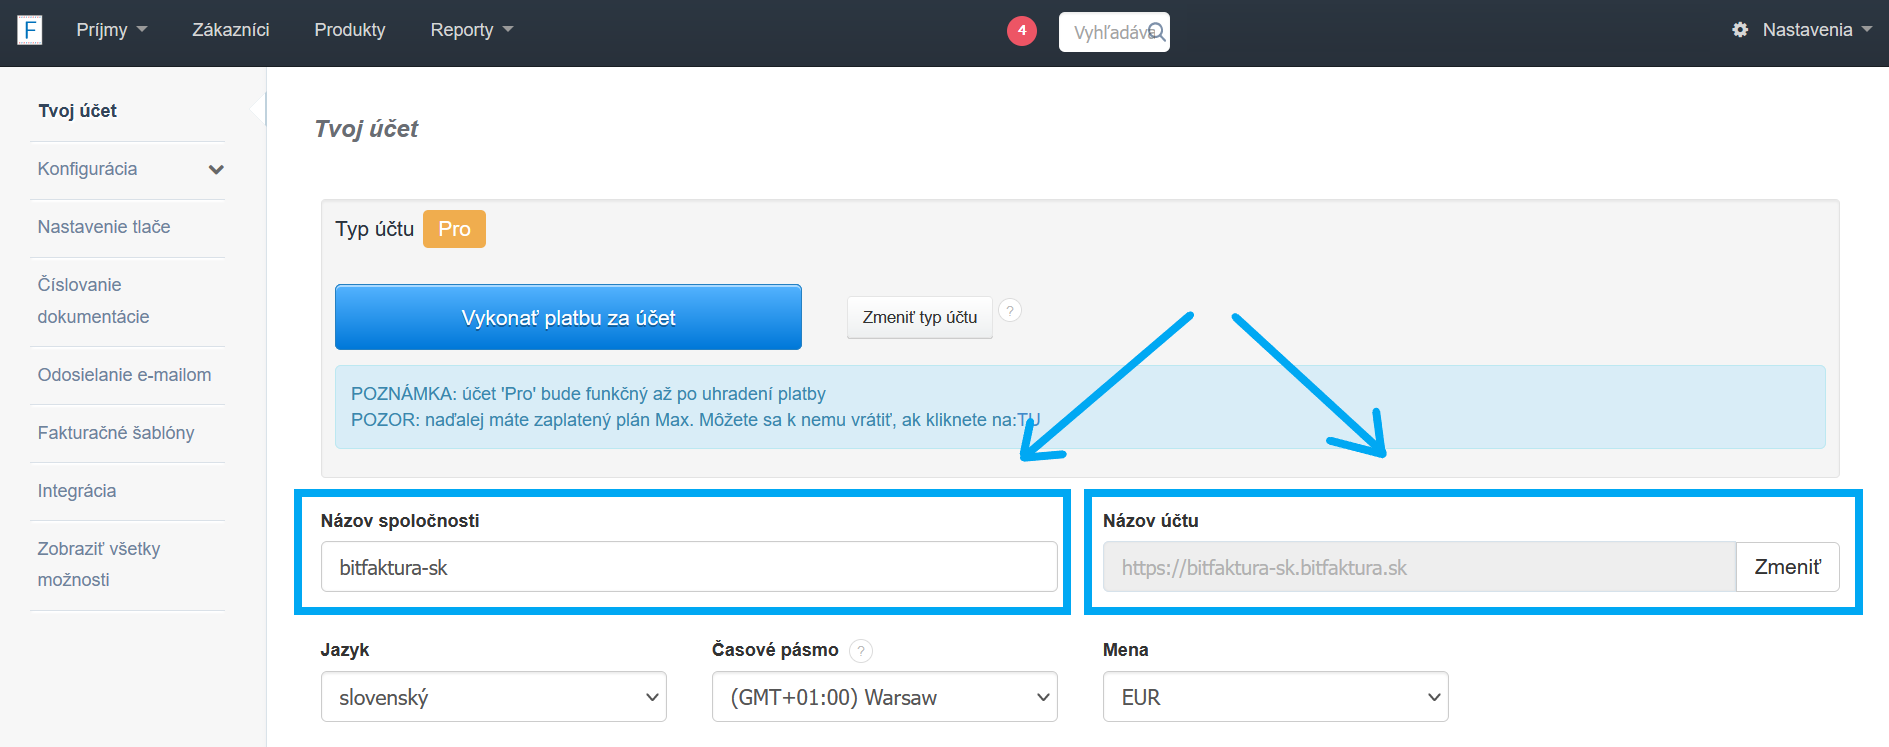The height and width of the screenshot is (747, 1889).
Task: Click Zobraziť všetky možnosti in the sidebar
Action: pos(99,564)
